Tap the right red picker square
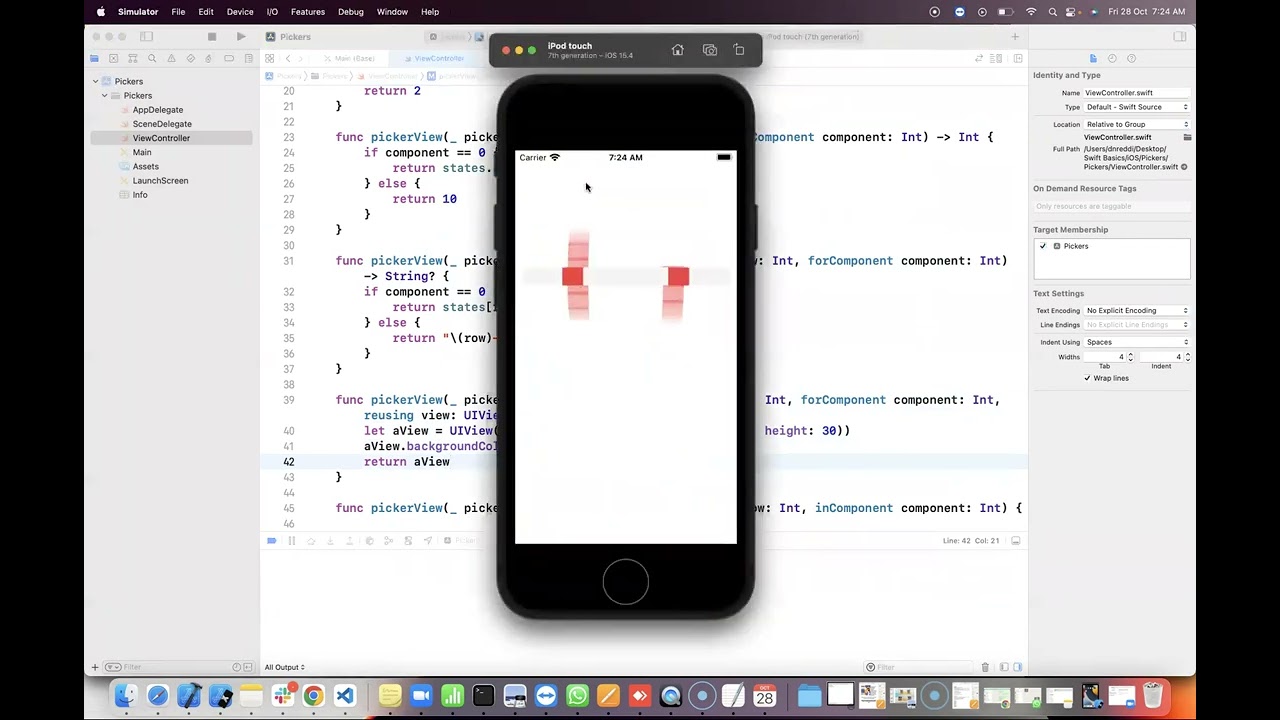 click(678, 277)
